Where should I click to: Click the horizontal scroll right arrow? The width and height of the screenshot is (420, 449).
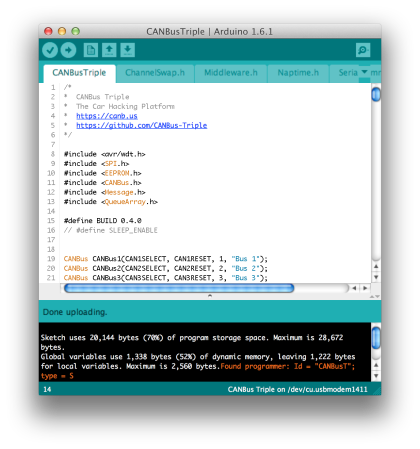click(365, 288)
